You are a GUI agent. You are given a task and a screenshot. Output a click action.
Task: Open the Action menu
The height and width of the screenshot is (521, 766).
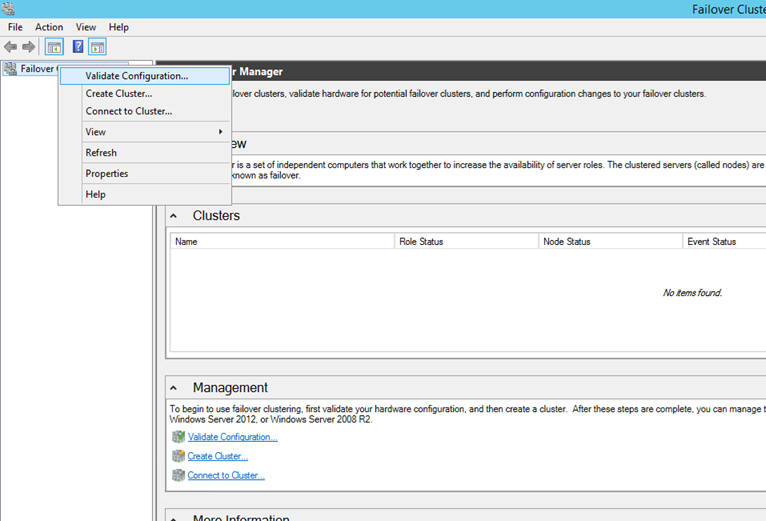[49, 27]
